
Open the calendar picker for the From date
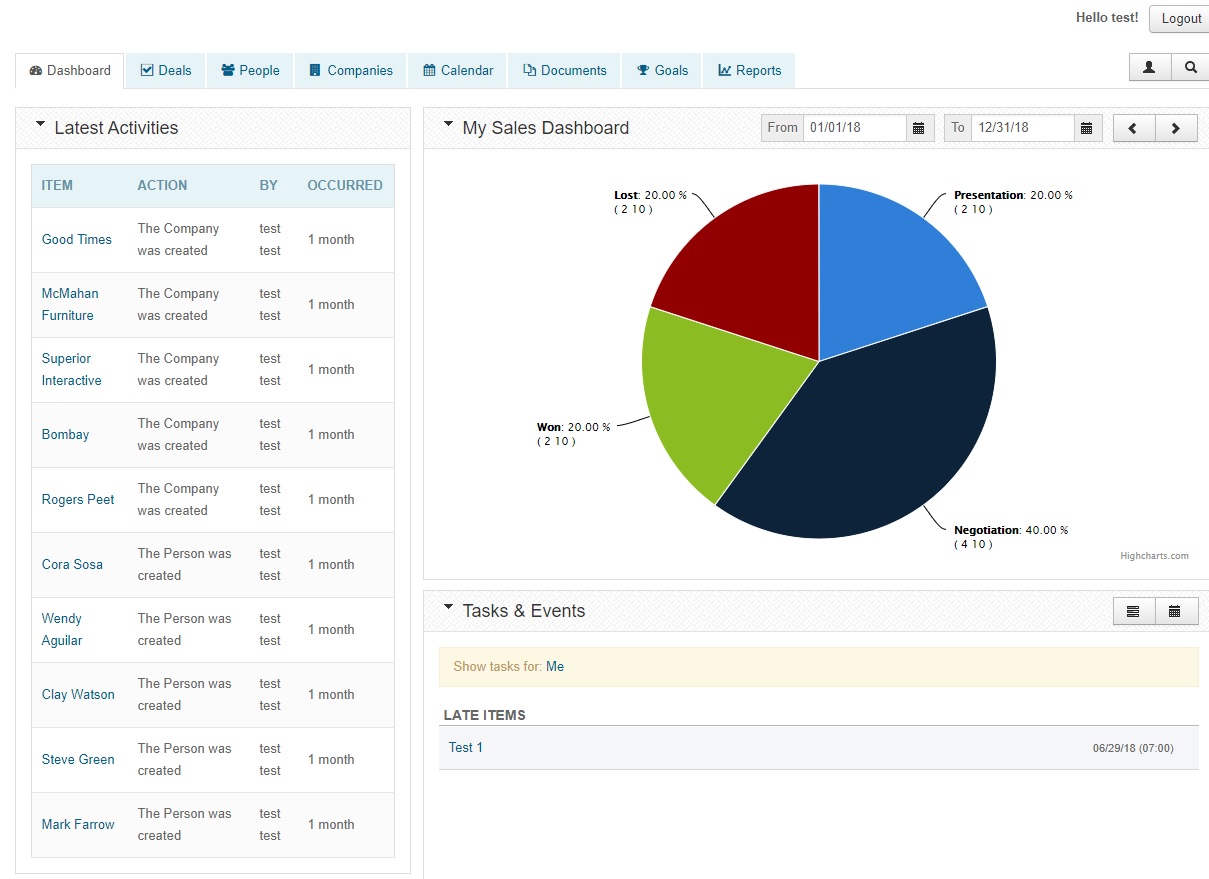tap(919, 127)
